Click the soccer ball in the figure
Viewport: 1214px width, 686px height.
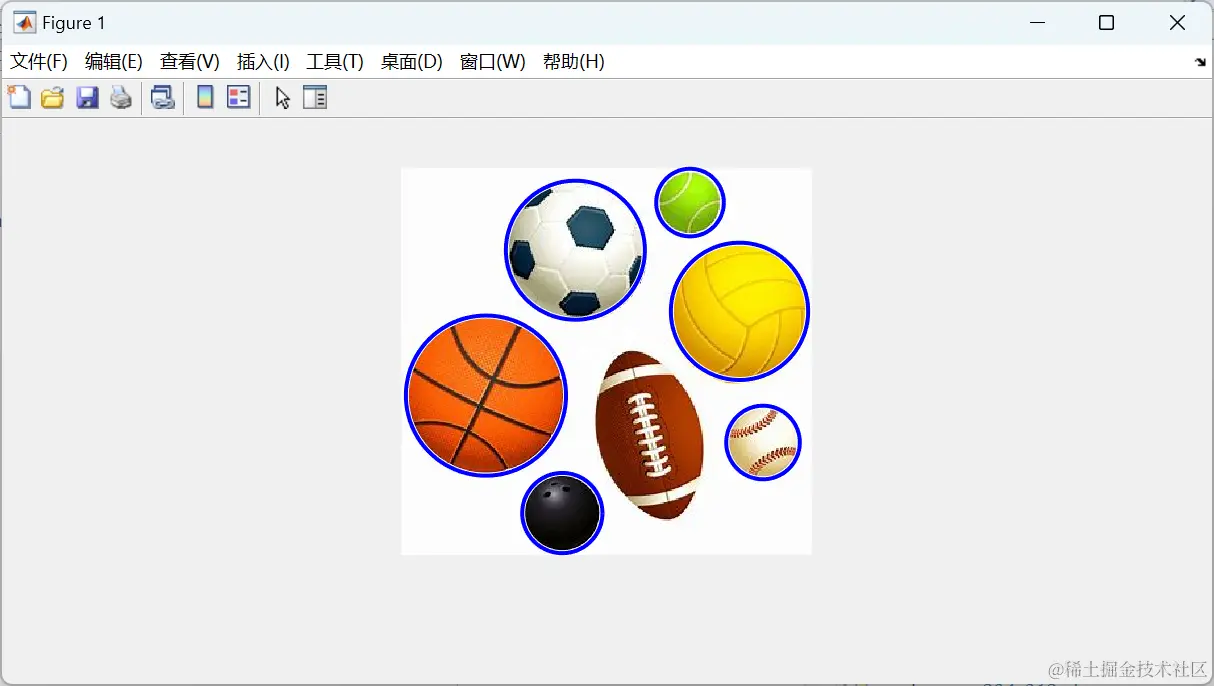coord(575,250)
